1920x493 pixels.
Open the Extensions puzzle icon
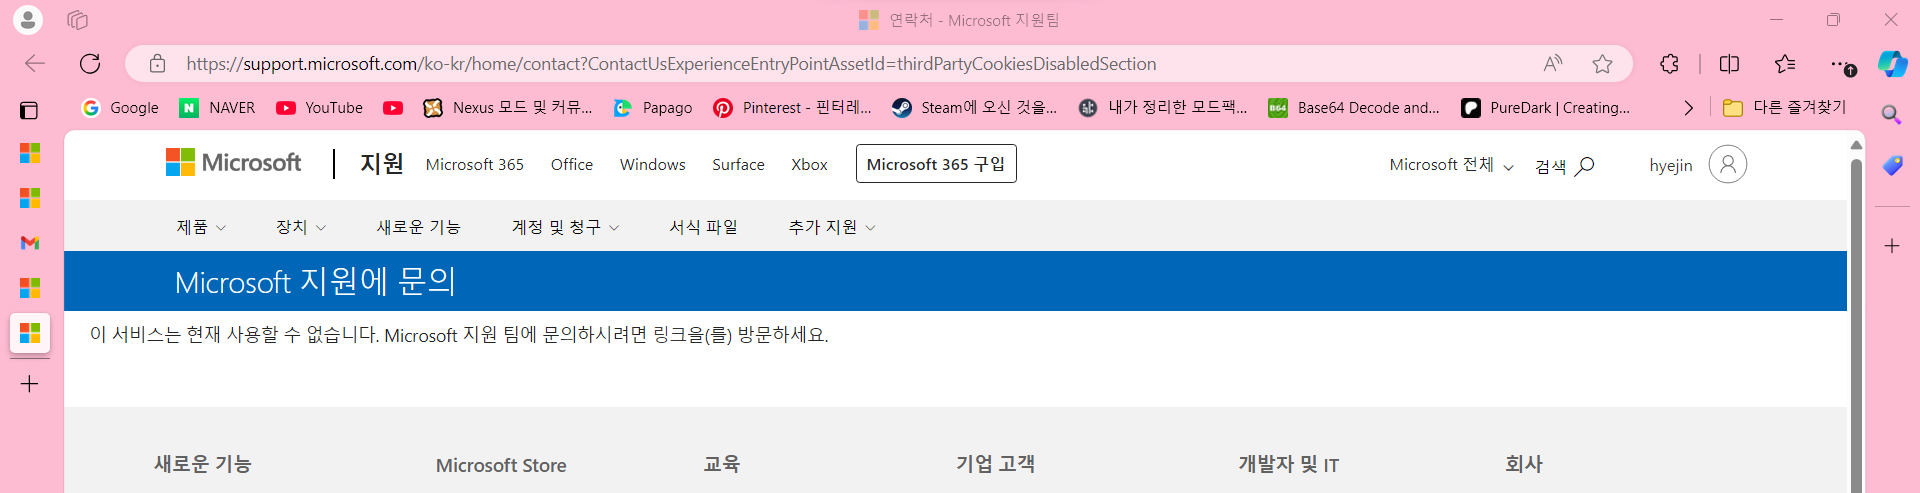point(1669,64)
